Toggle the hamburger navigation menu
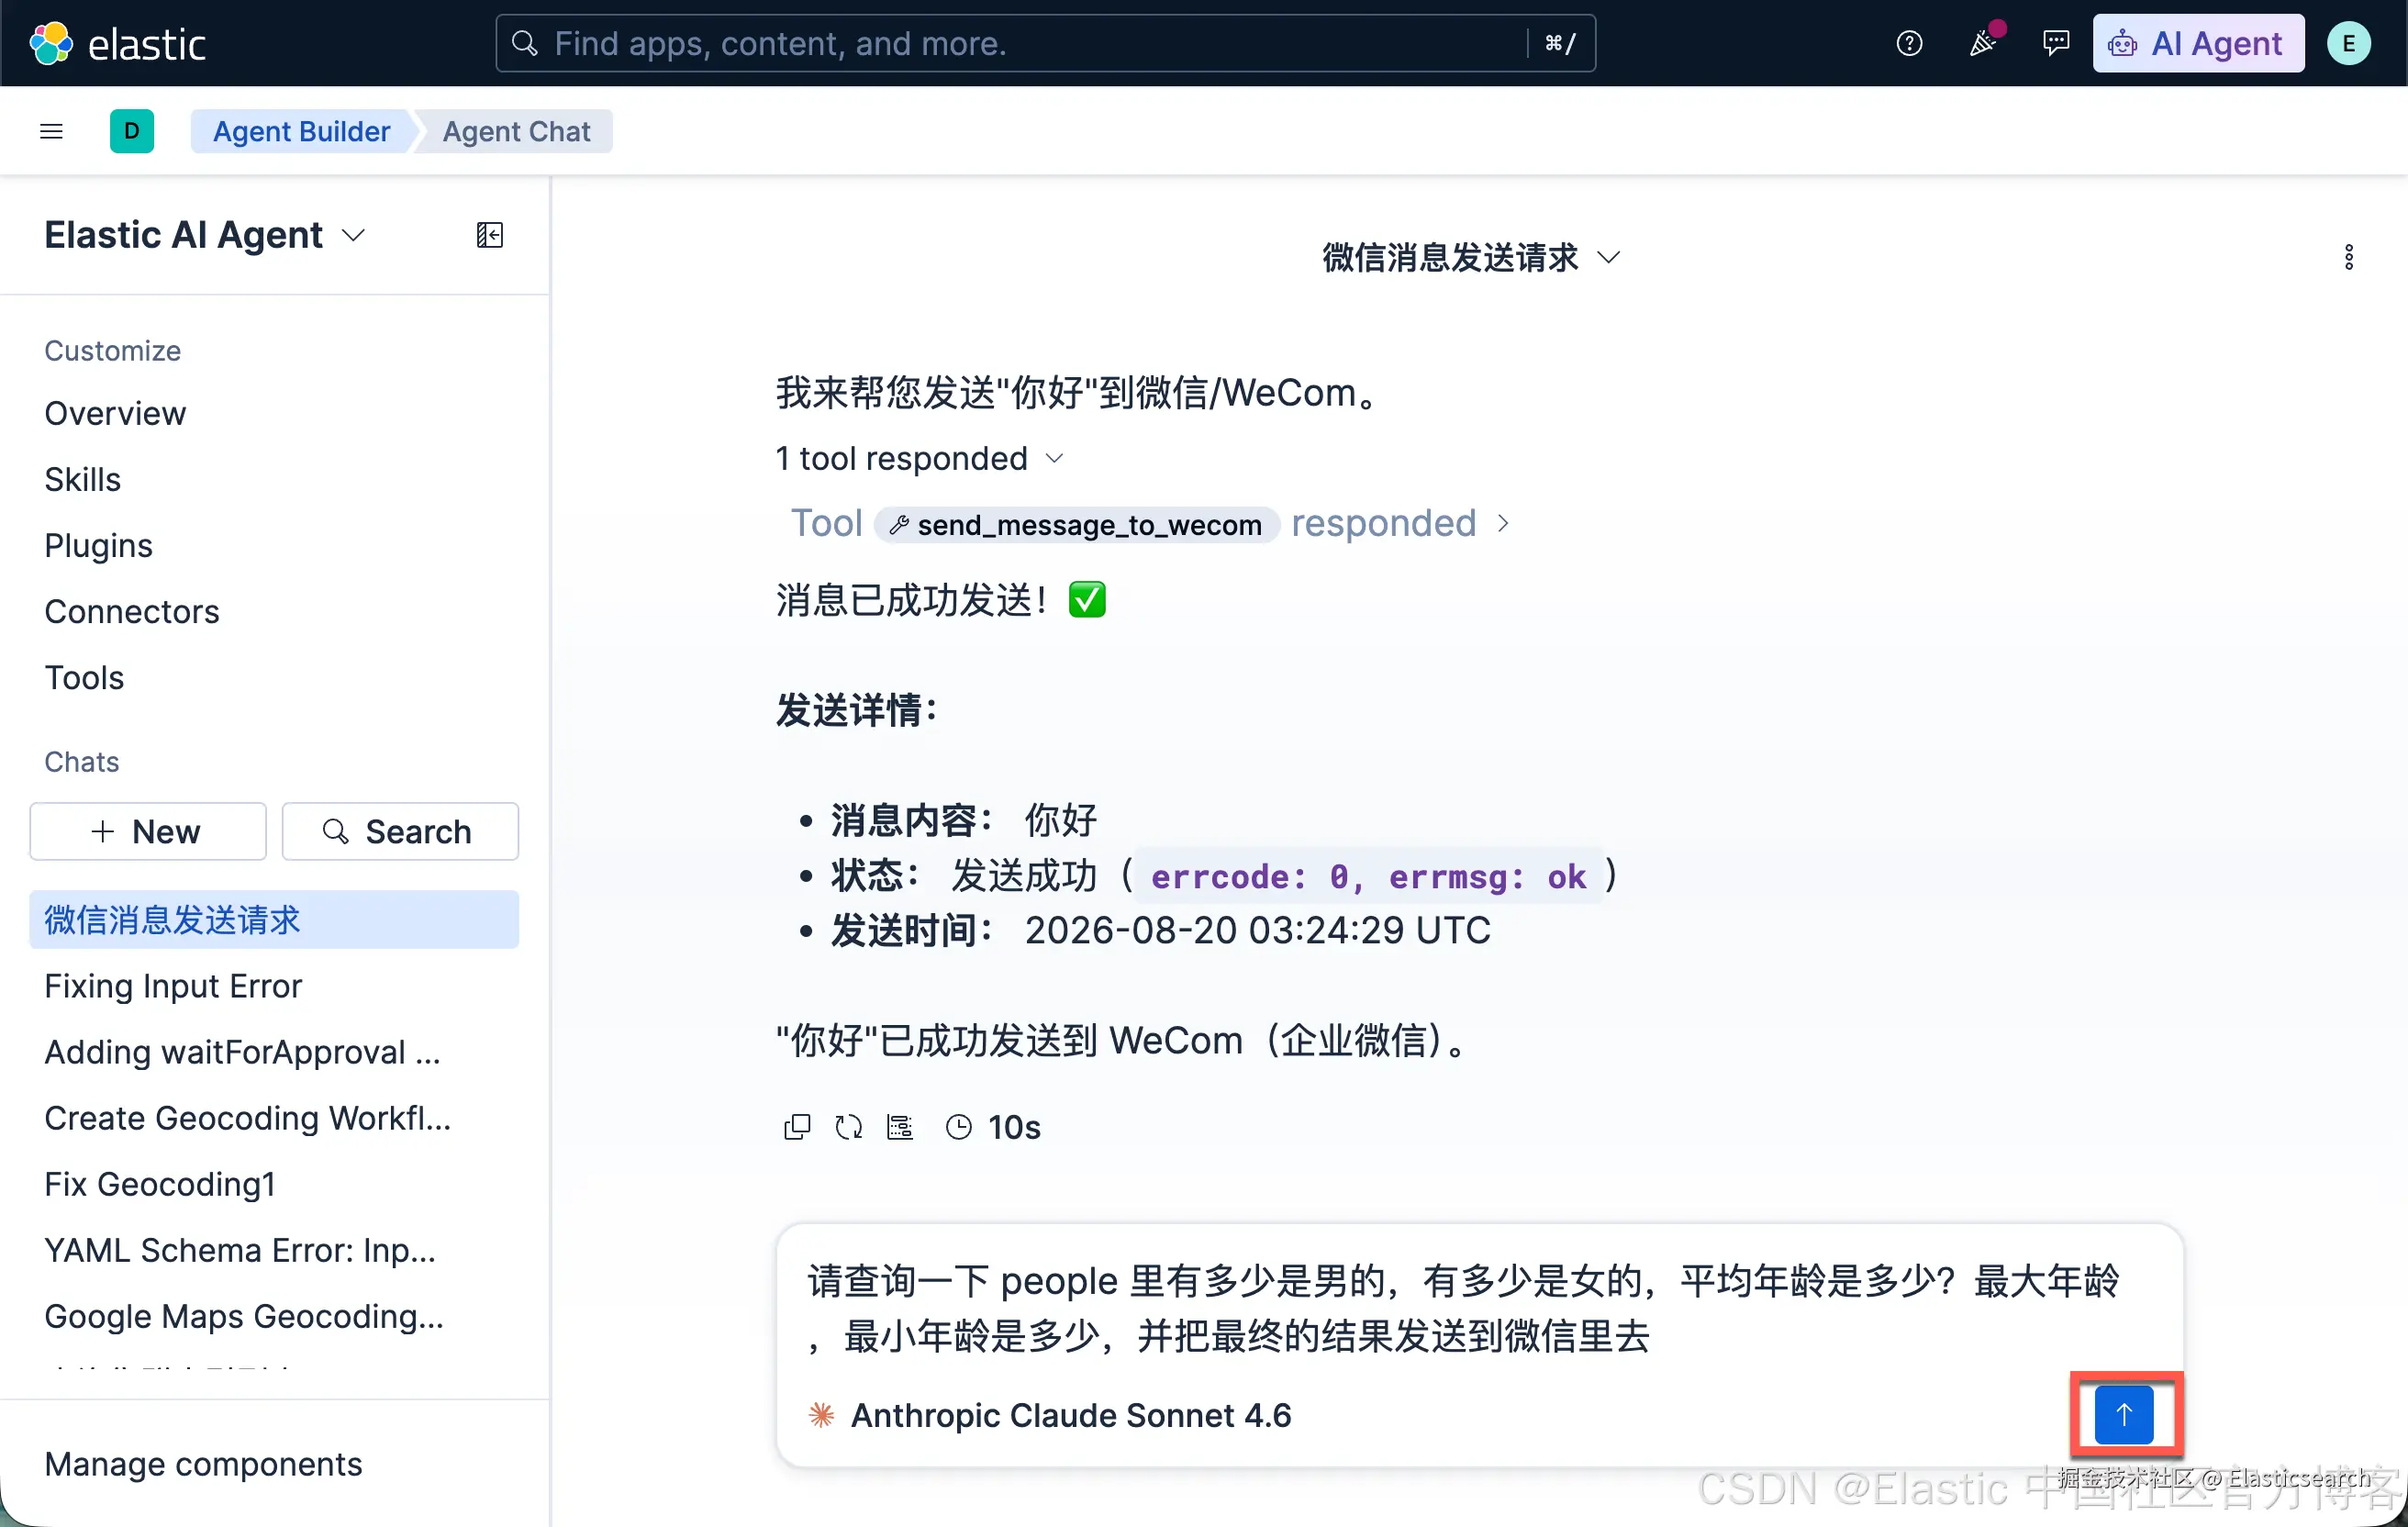 (51, 131)
